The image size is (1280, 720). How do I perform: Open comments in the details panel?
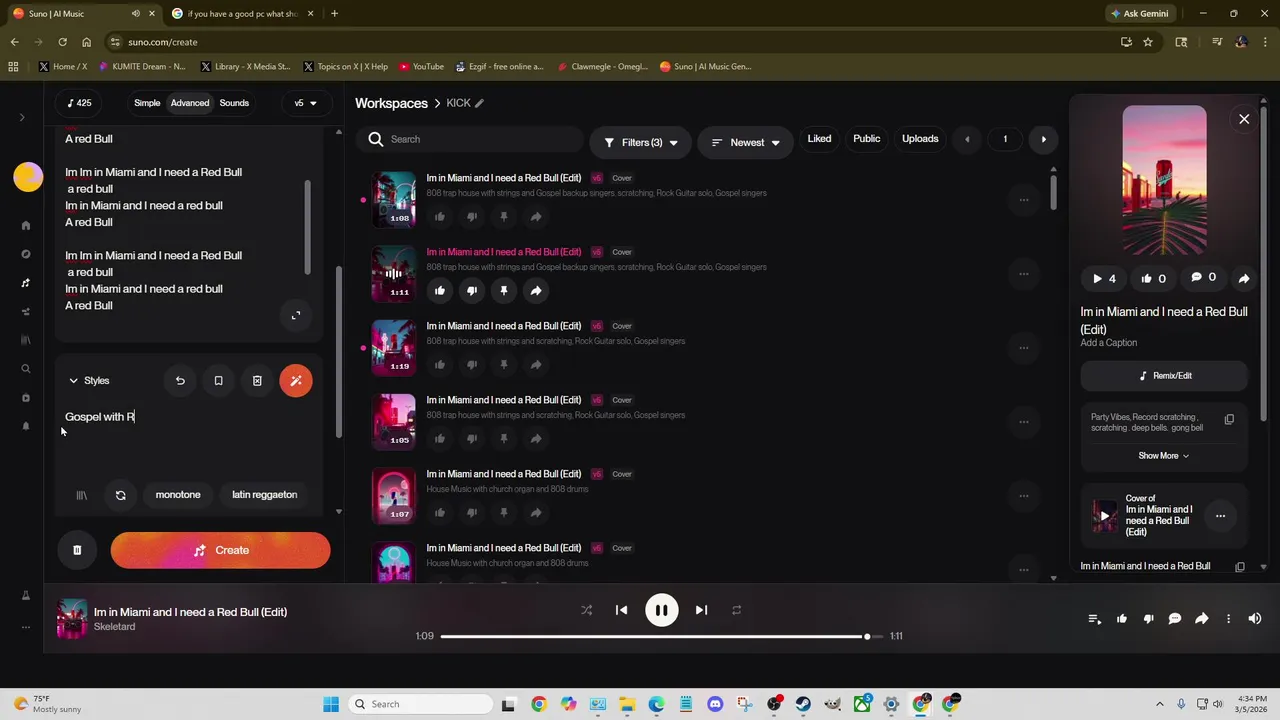point(1203,278)
